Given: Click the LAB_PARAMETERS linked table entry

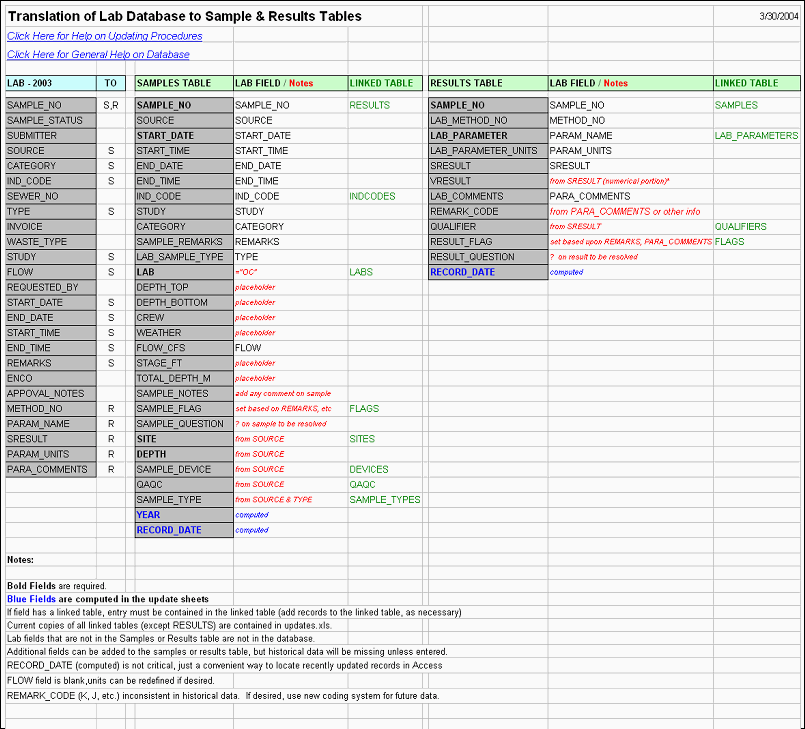Looking at the screenshot, I should tap(756, 136).
